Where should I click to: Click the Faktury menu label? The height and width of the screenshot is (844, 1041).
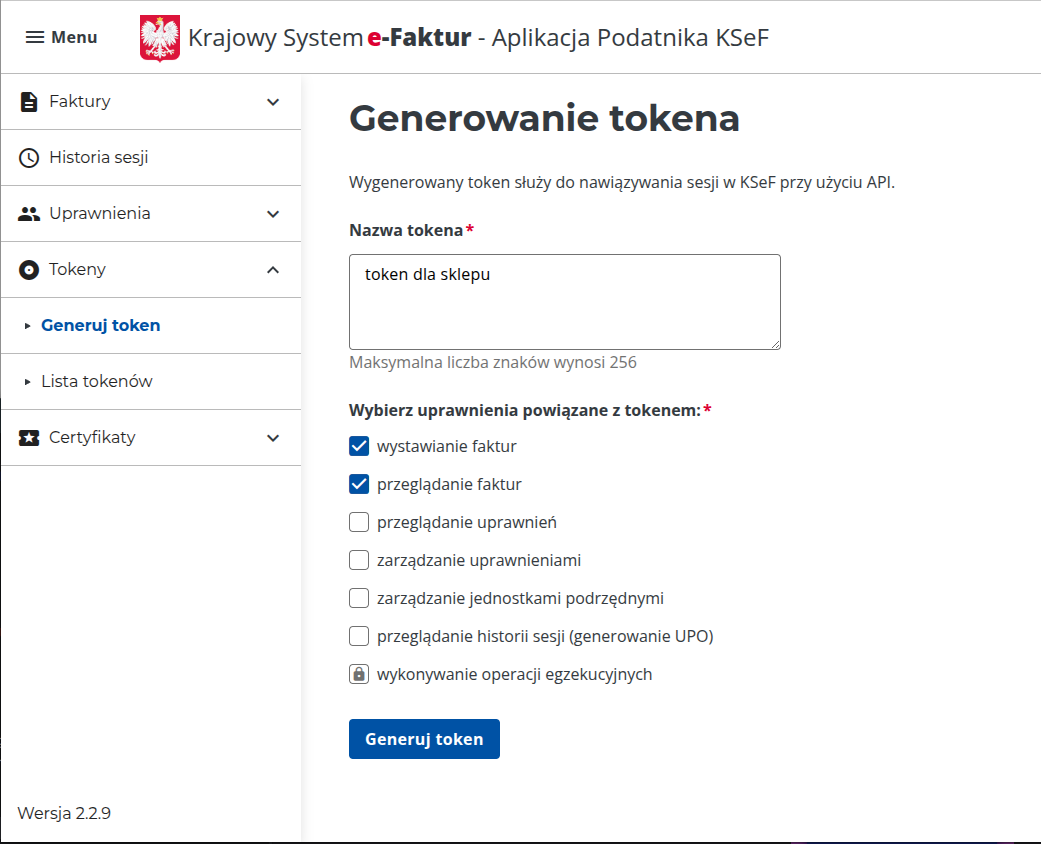[80, 102]
